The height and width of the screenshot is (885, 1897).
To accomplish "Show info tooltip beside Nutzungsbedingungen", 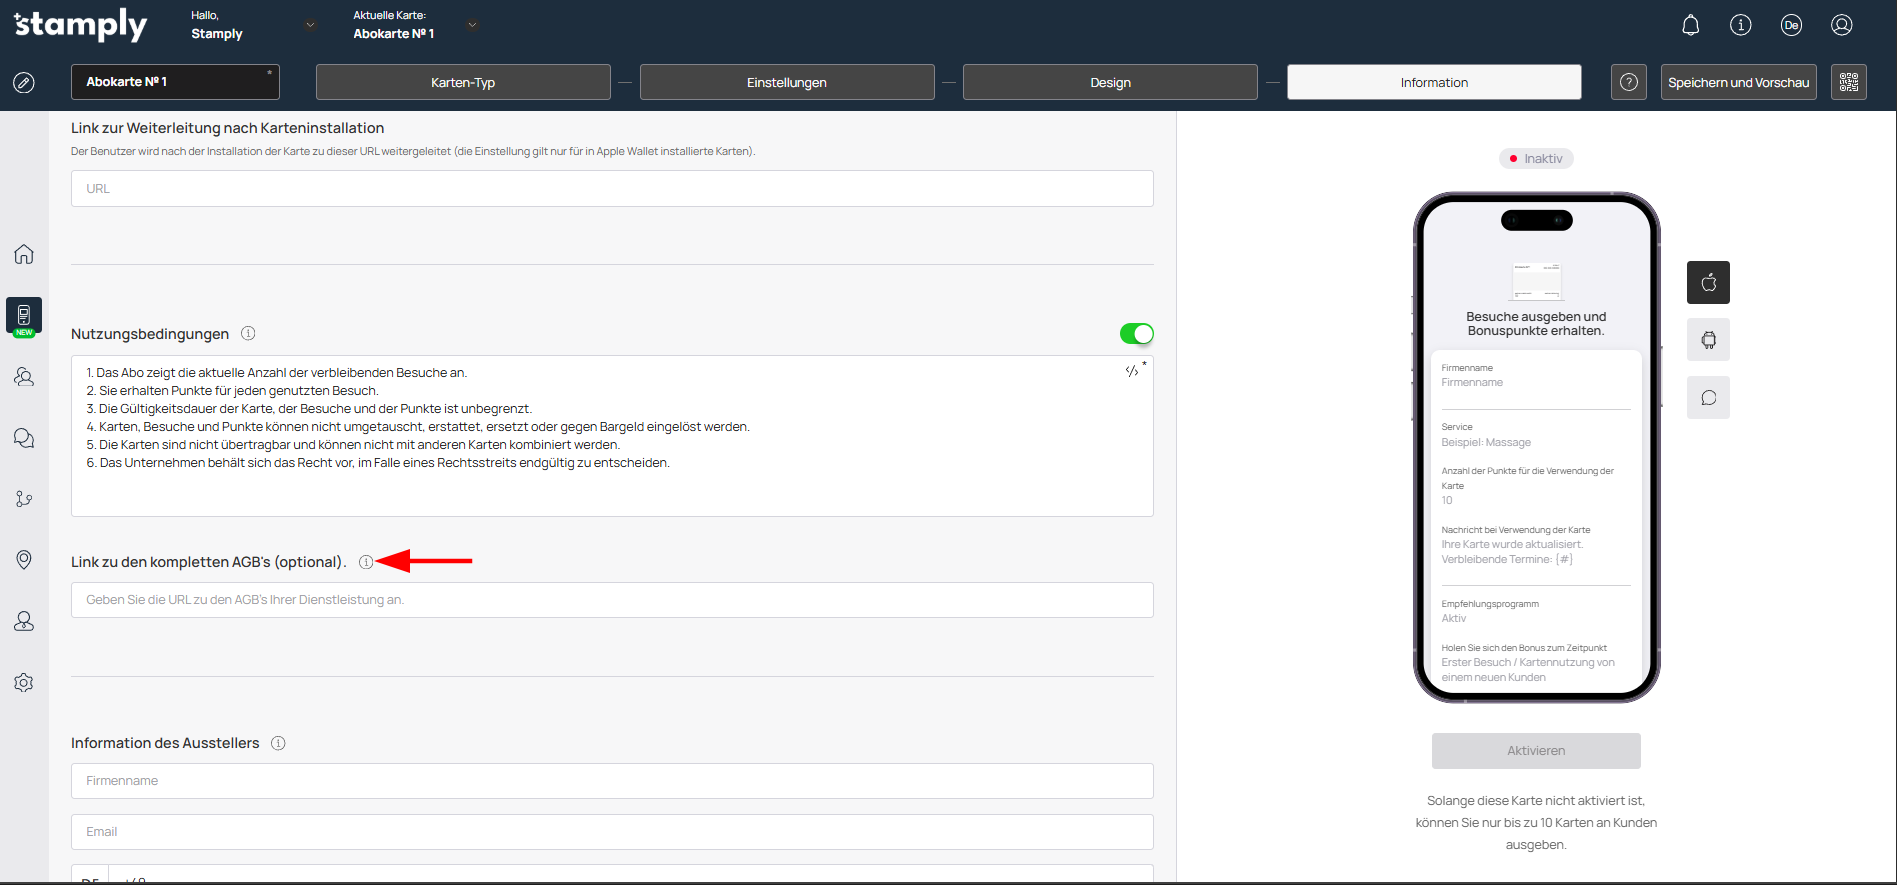I will pyautogui.click(x=248, y=334).
